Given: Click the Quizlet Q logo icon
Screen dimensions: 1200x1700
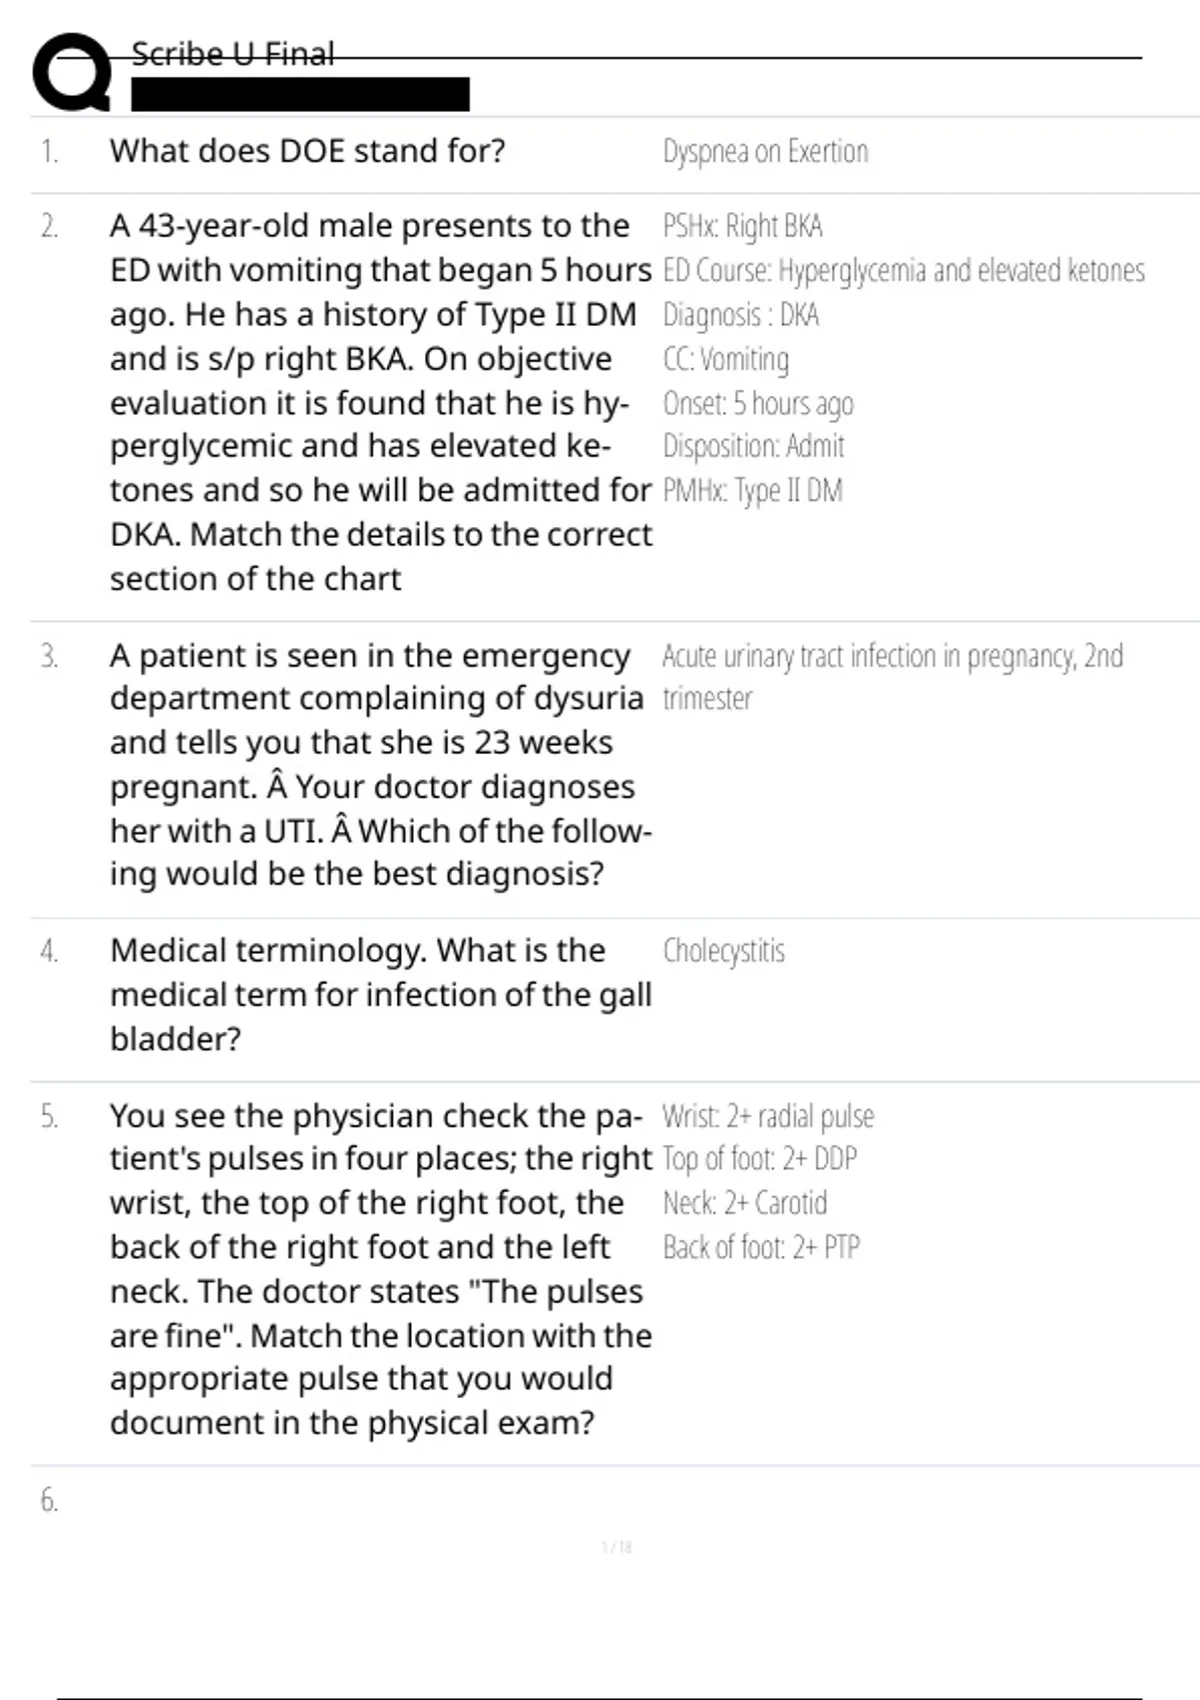Looking at the screenshot, I should coord(71,72).
